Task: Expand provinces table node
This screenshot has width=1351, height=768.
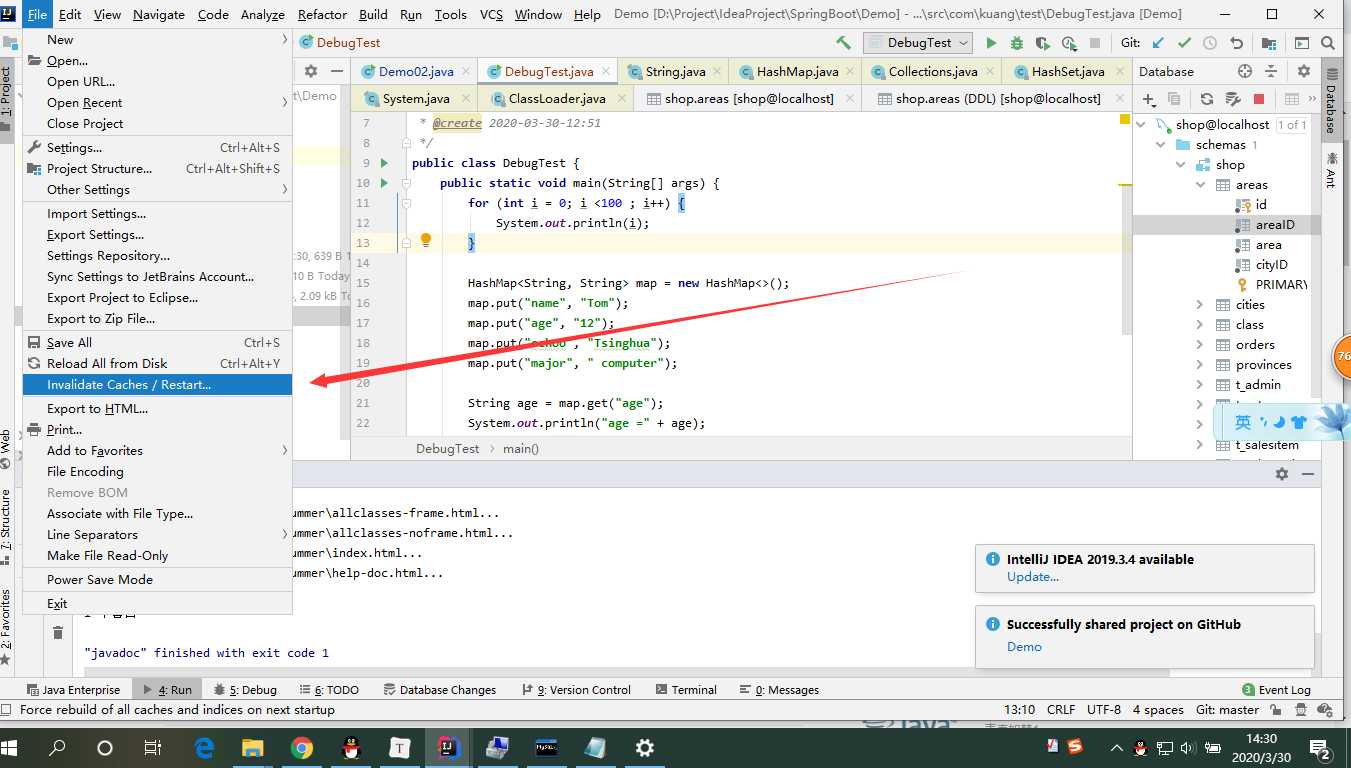Action: tap(1200, 364)
